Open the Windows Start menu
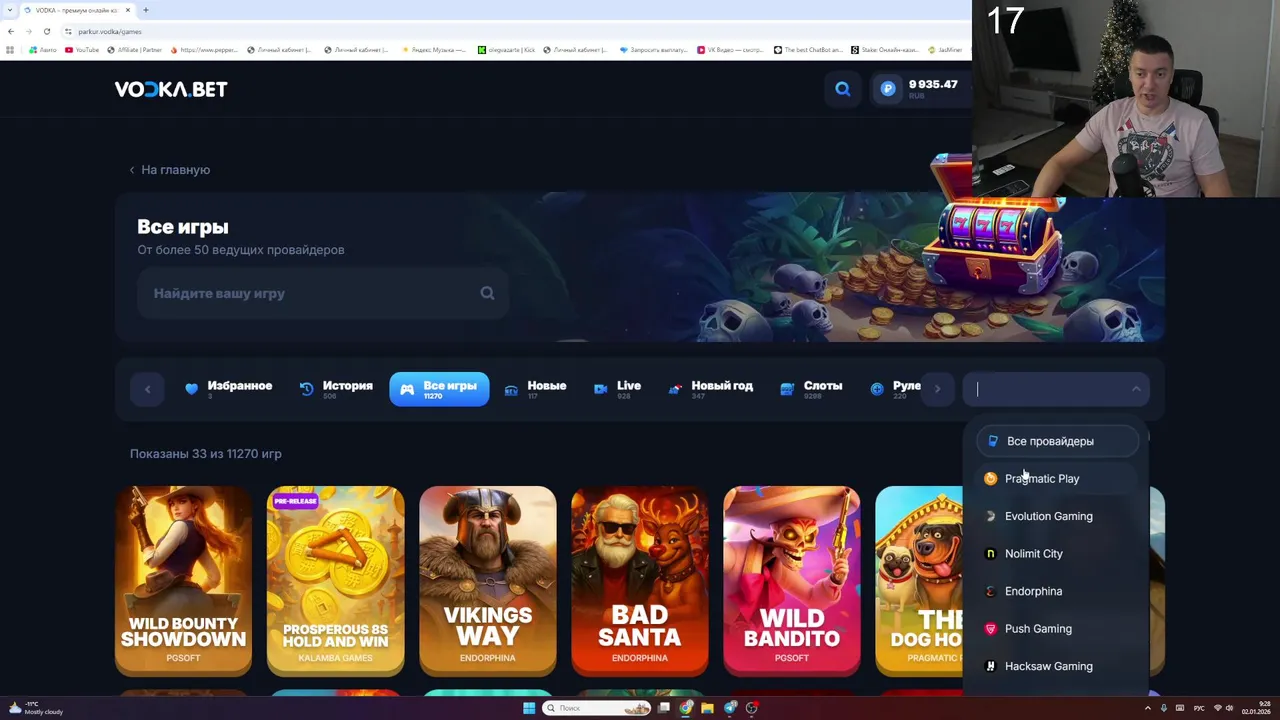This screenshot has width=1280, height=720. coord(529,708)
